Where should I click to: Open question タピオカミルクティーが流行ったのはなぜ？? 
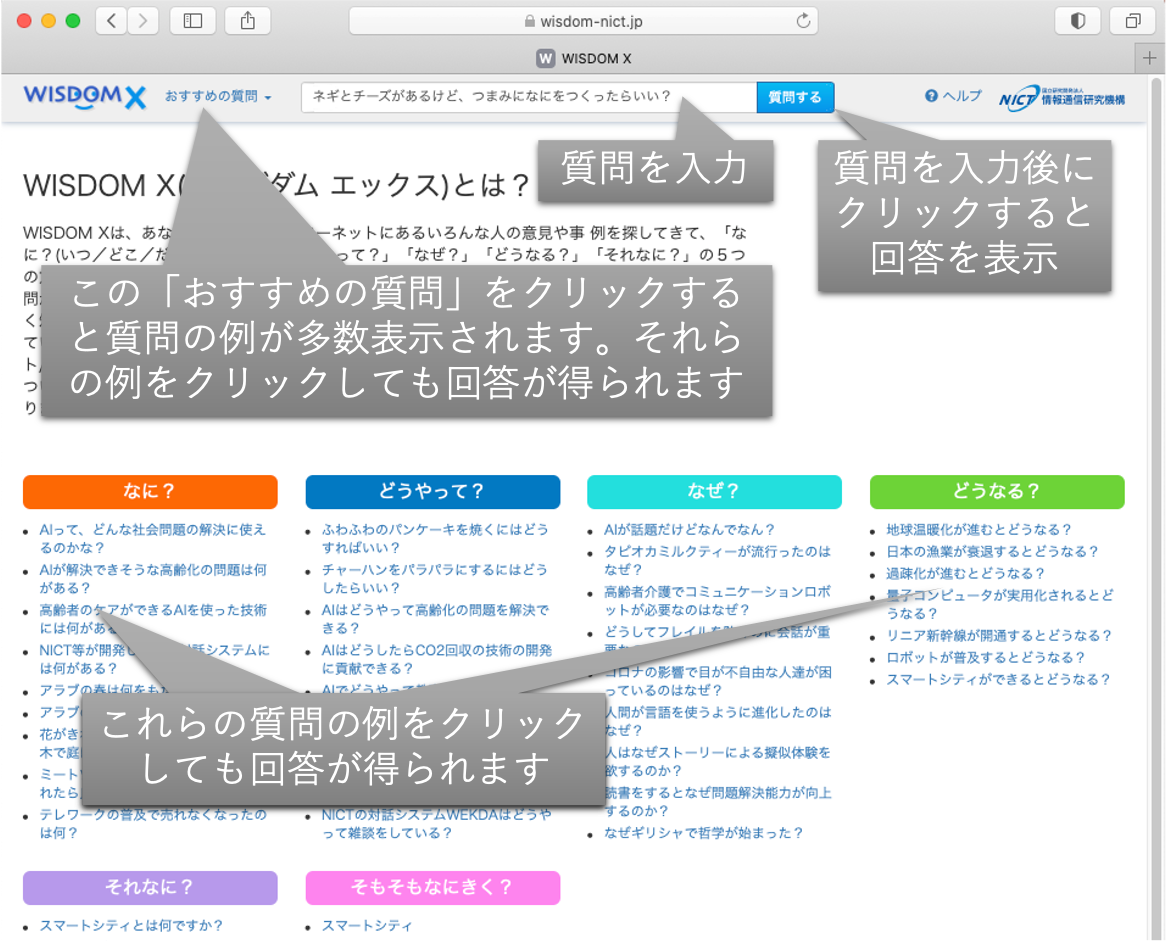coord(717,560)
